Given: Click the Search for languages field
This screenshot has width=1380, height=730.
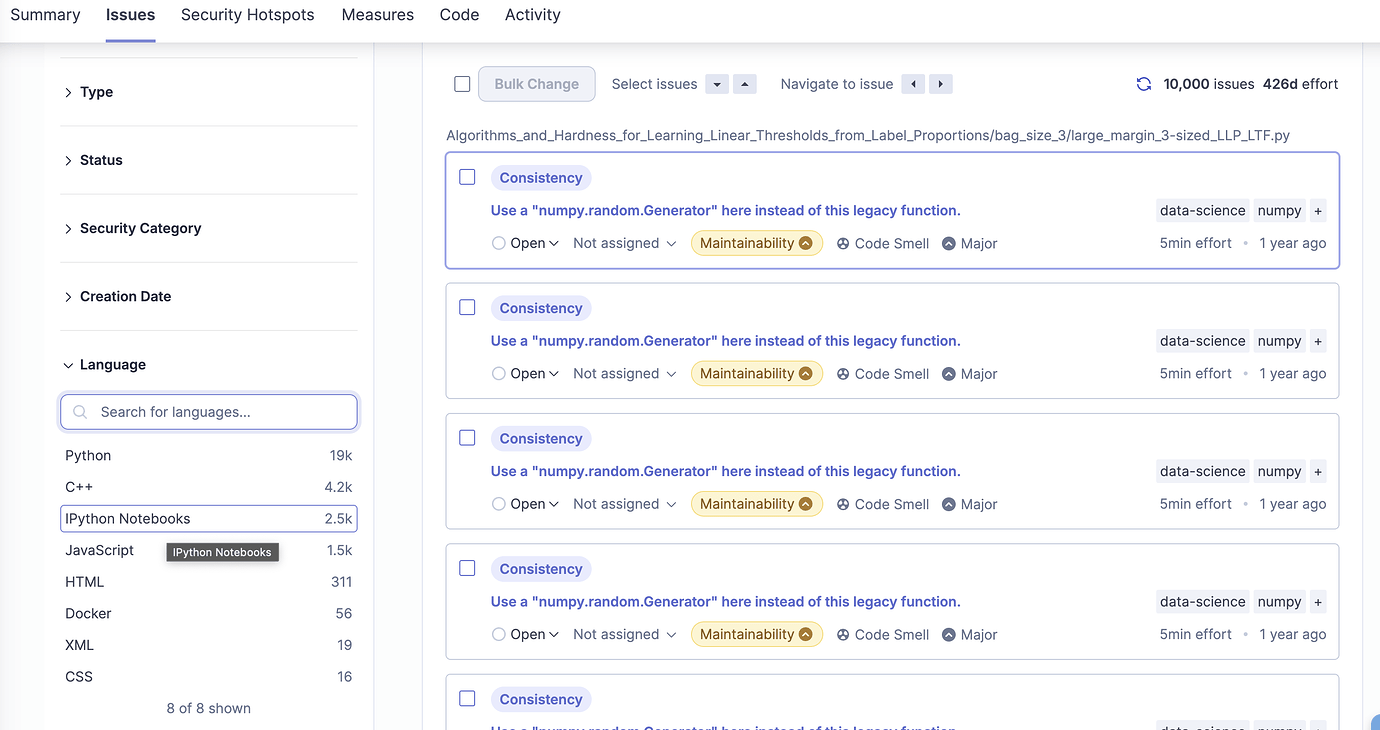Looking at the screenshot, I should tap(209, 412).
